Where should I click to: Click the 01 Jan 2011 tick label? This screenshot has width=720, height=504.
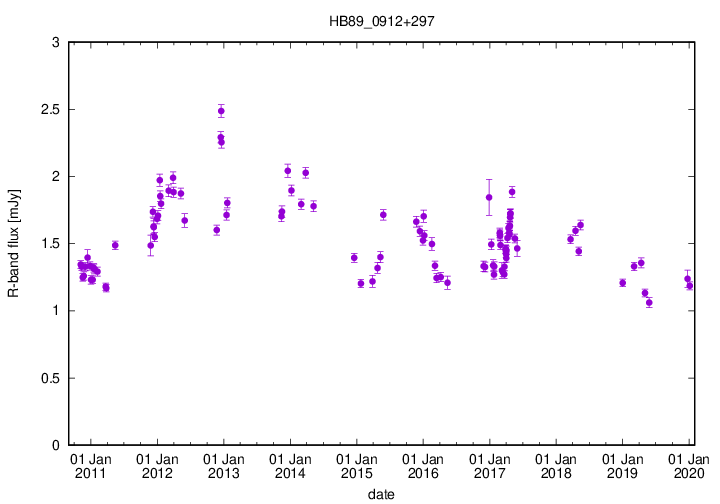click(91, 465)
